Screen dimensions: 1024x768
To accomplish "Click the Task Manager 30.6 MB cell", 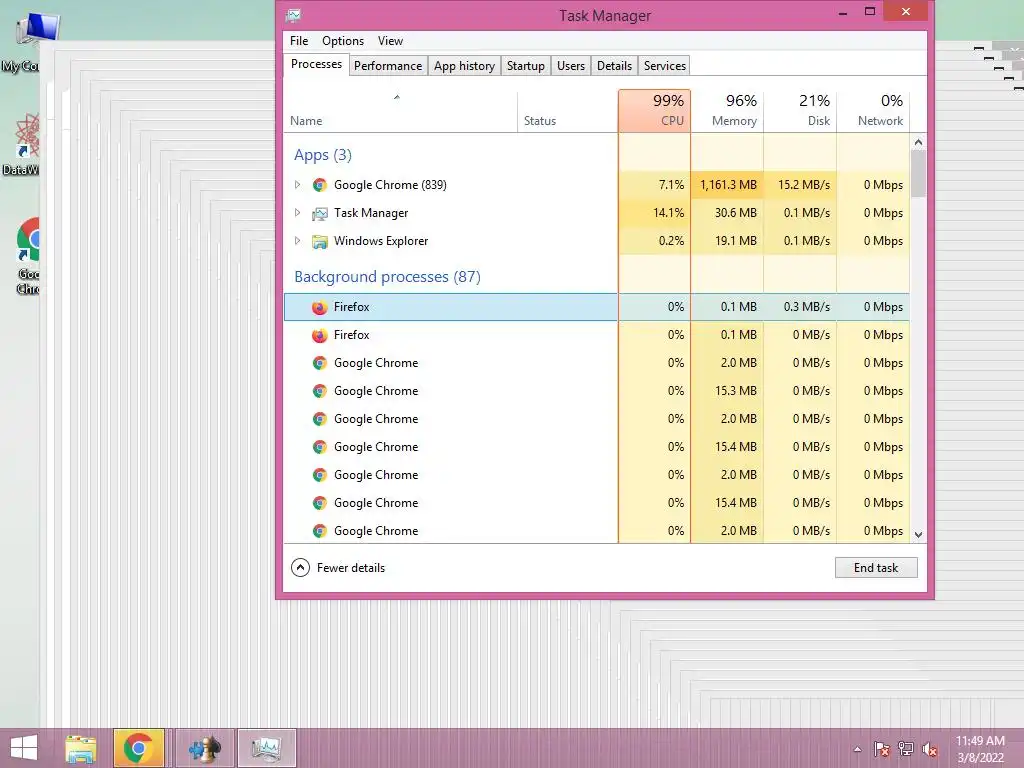I will pyautogui.click(x=727, y=213).
